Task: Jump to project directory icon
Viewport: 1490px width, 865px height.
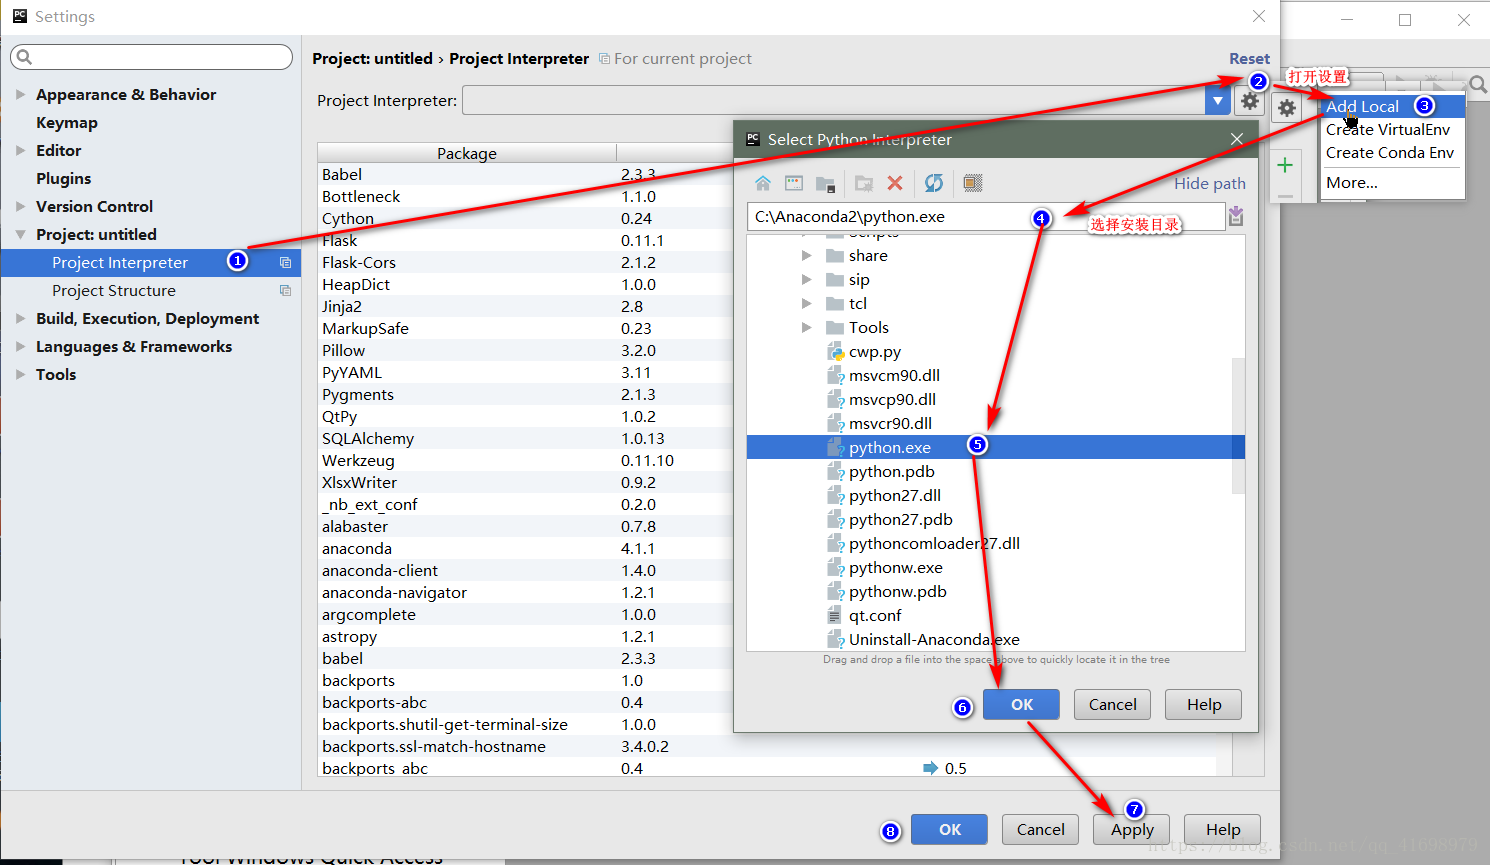Action: (x=825, y=183)
